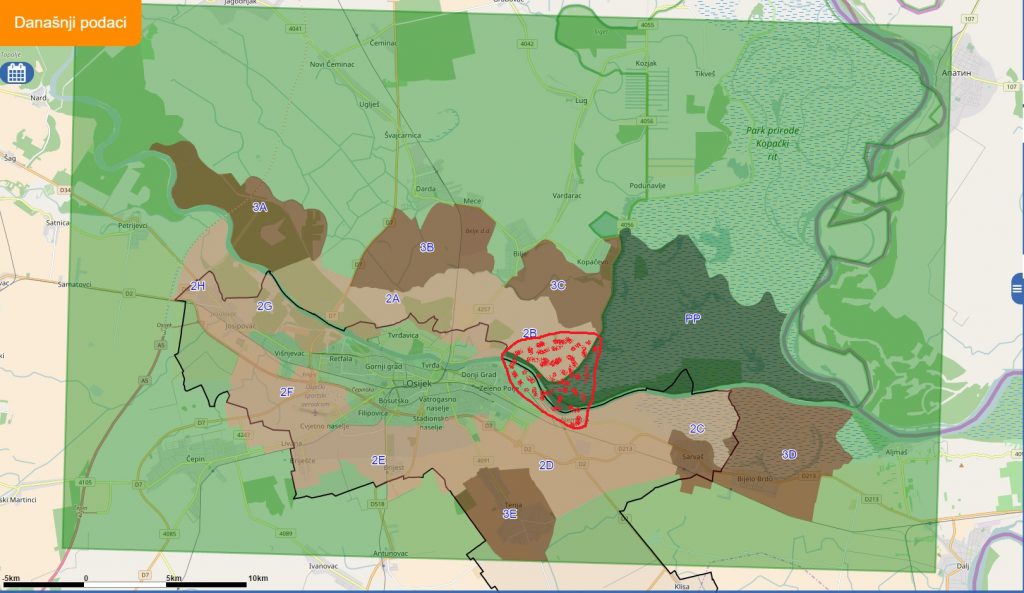
Task: Click the Darda place label
Action: pos(425,189)
